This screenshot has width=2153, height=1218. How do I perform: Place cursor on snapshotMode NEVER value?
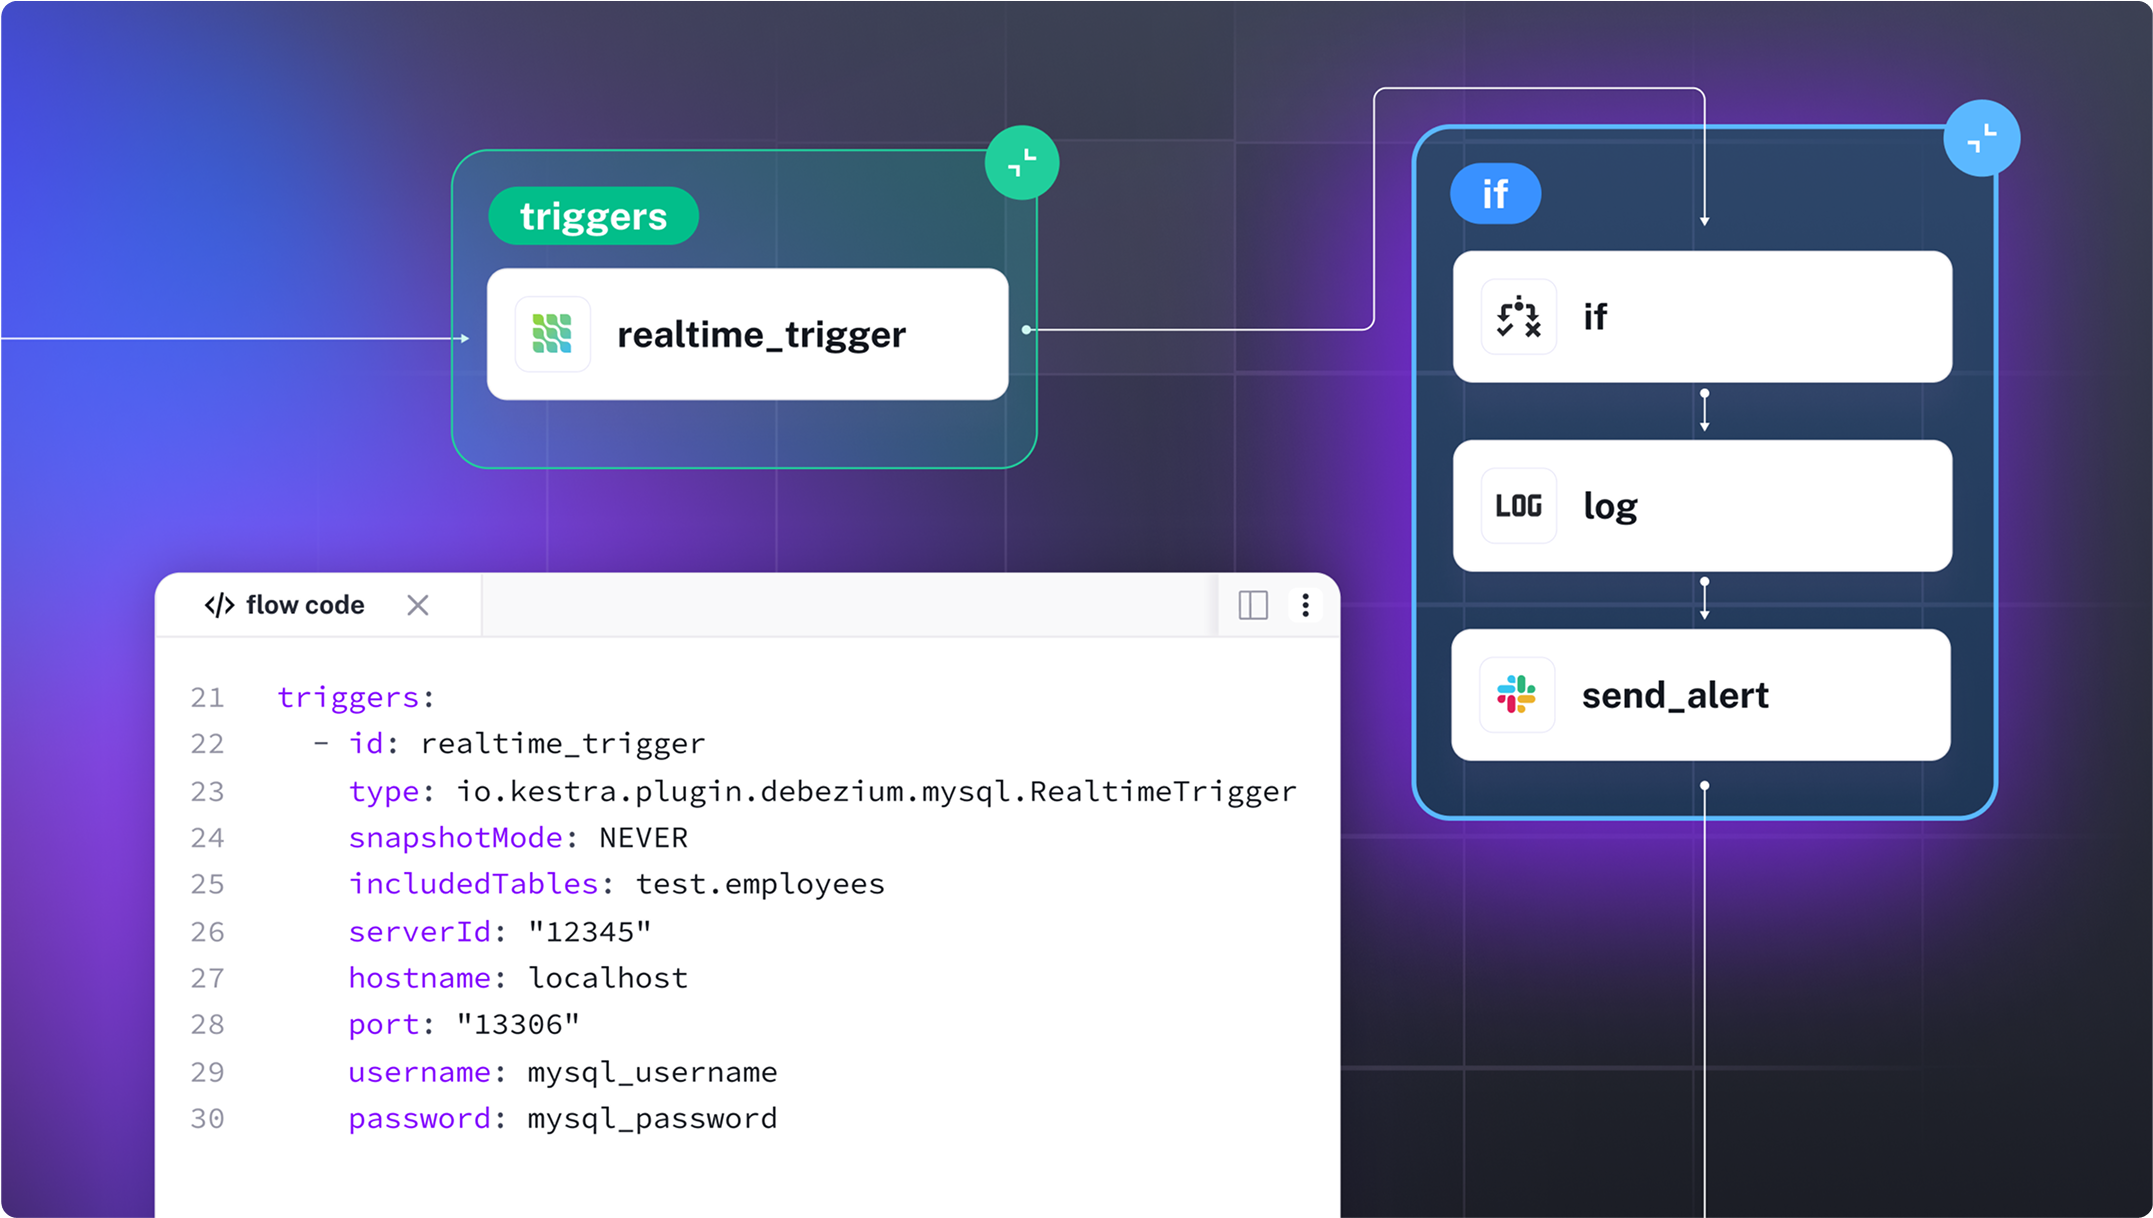click(643, 838)
